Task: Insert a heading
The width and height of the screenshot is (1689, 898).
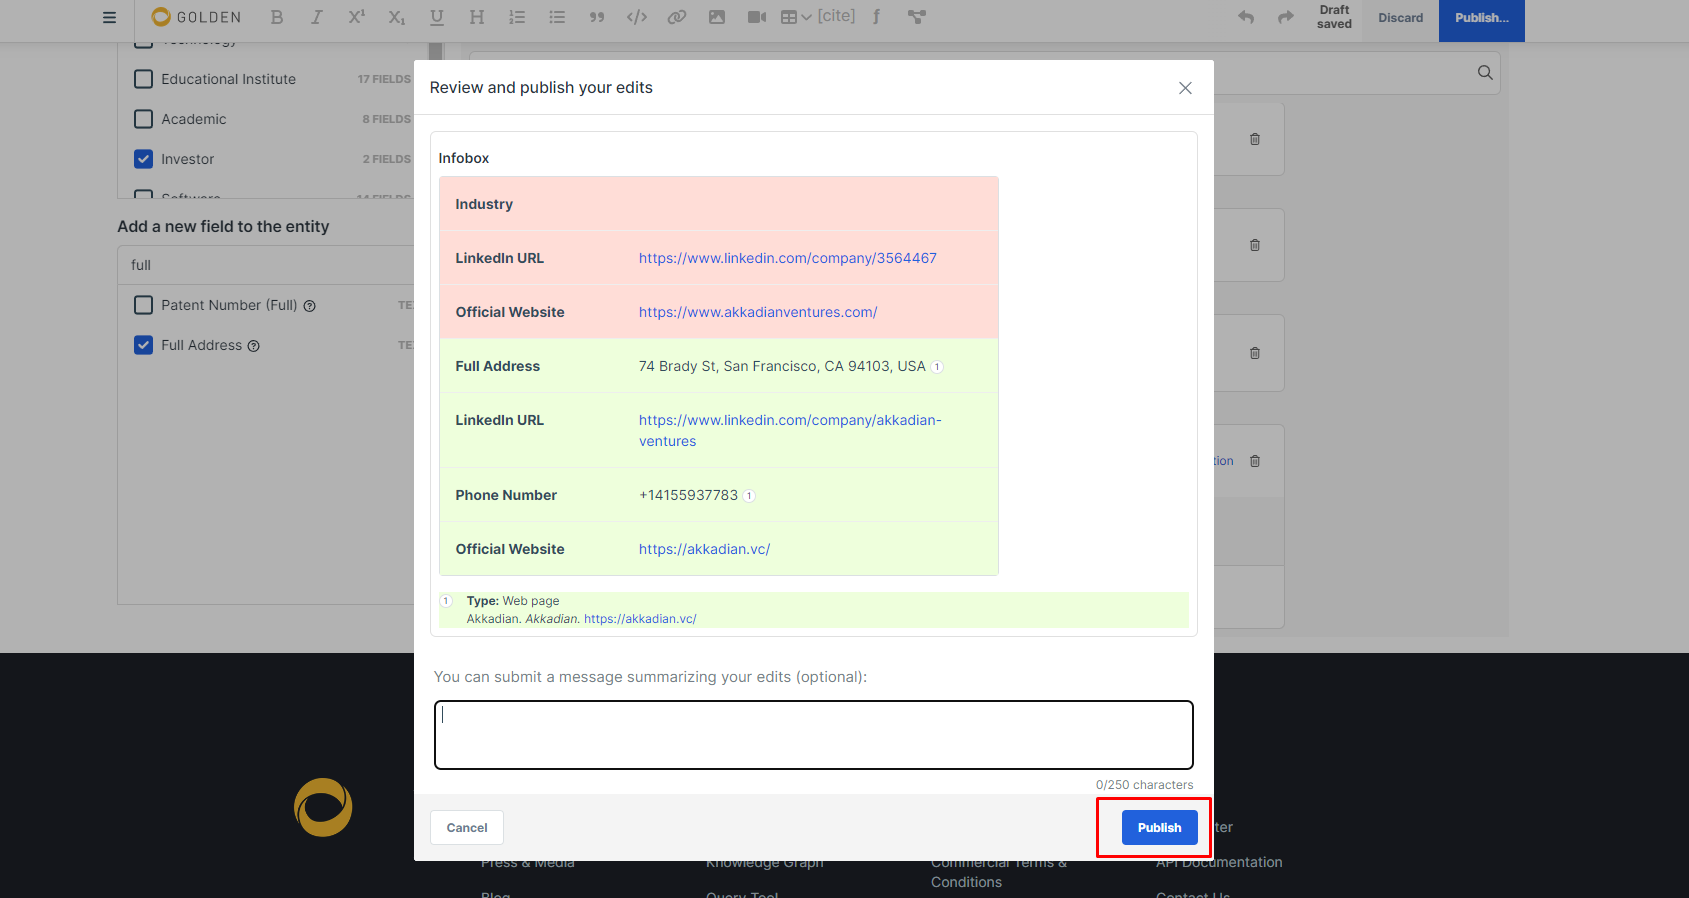Action: 477,17
